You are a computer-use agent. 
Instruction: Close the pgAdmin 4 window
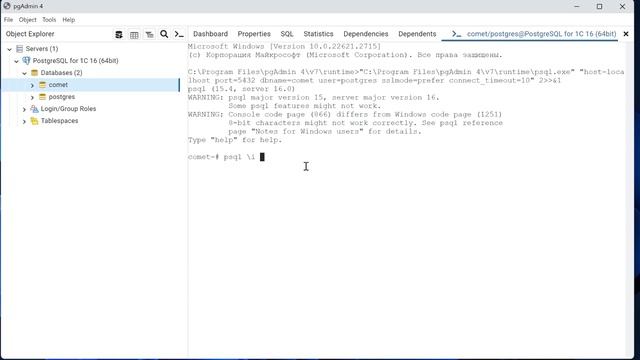point(622,7)
